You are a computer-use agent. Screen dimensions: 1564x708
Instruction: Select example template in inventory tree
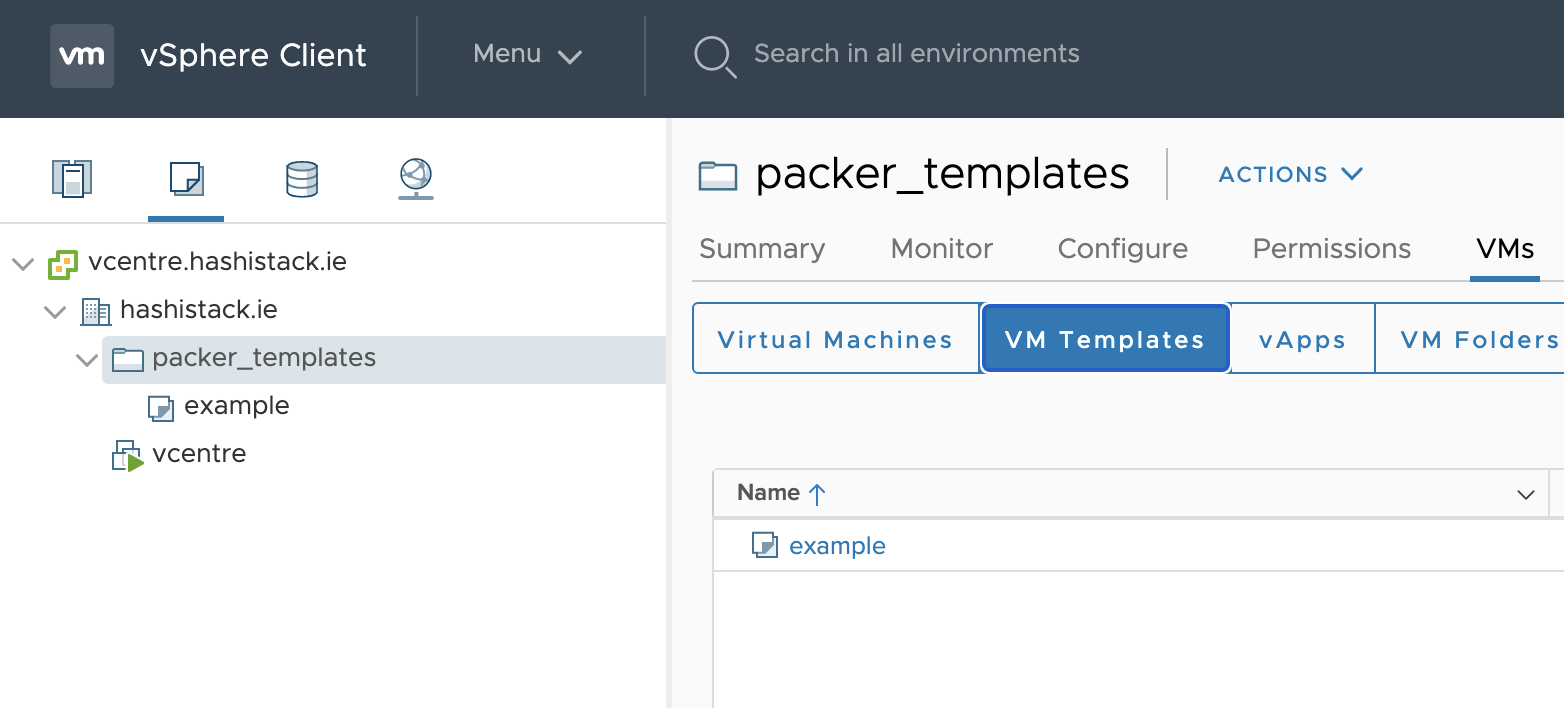click(237, 406)
